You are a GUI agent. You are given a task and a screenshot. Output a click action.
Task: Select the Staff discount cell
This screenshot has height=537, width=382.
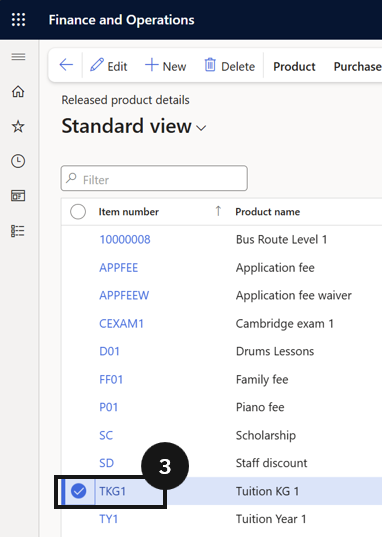click(271, 463)
